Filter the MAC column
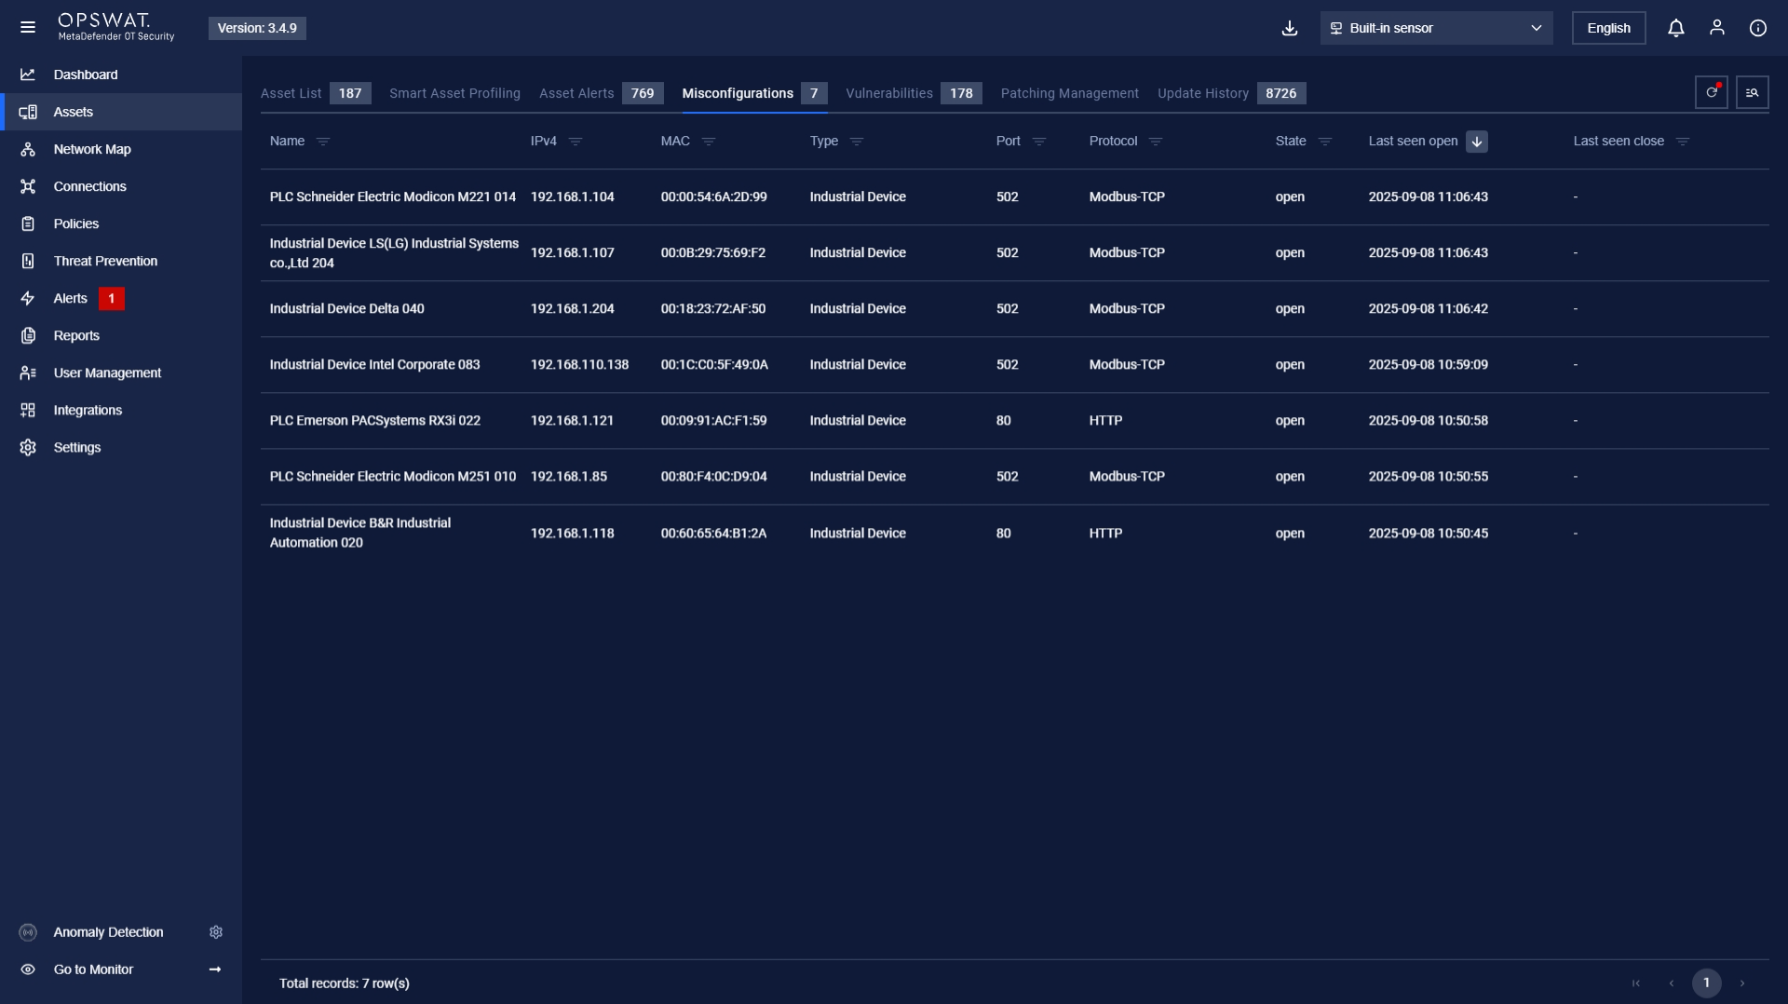Viewport: 1788px width, 1004px height. coord(709,142)
